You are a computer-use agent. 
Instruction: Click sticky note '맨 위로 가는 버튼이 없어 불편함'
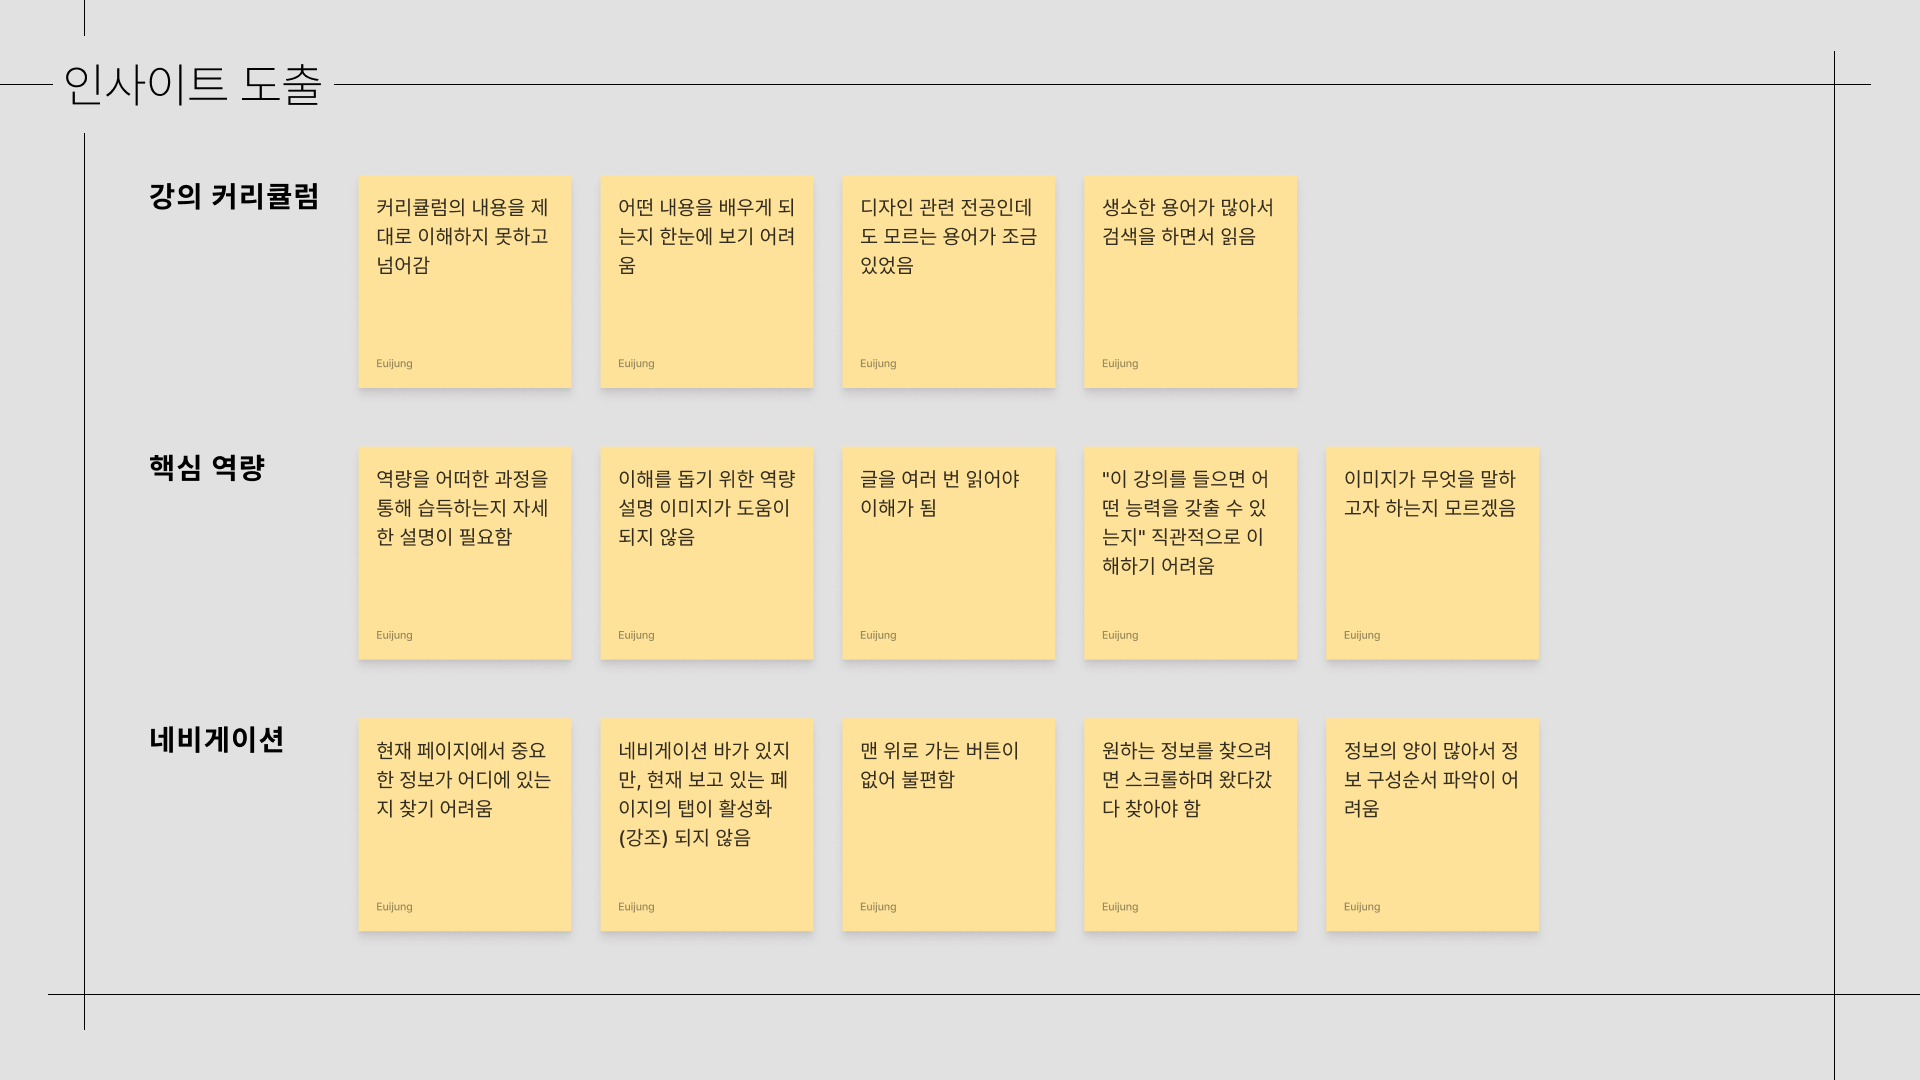[948, 825]
